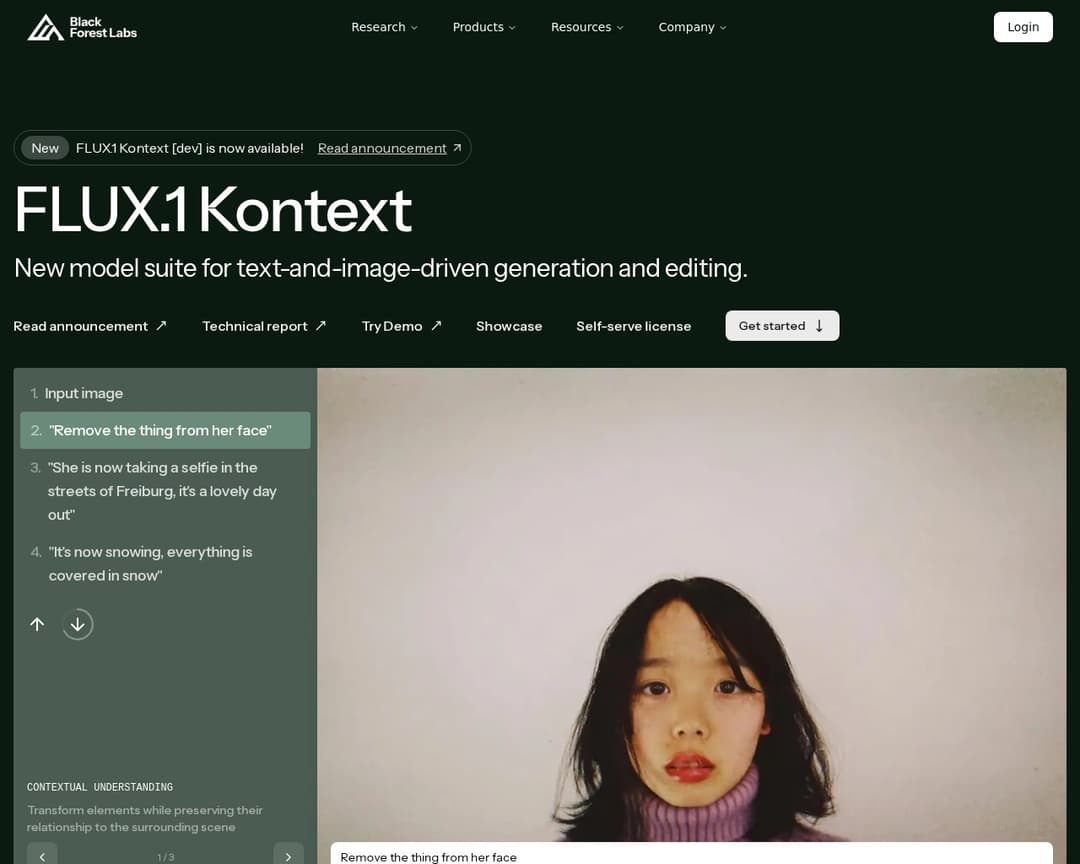Click arrow icon beside banner Read announcement

[457, 147]
